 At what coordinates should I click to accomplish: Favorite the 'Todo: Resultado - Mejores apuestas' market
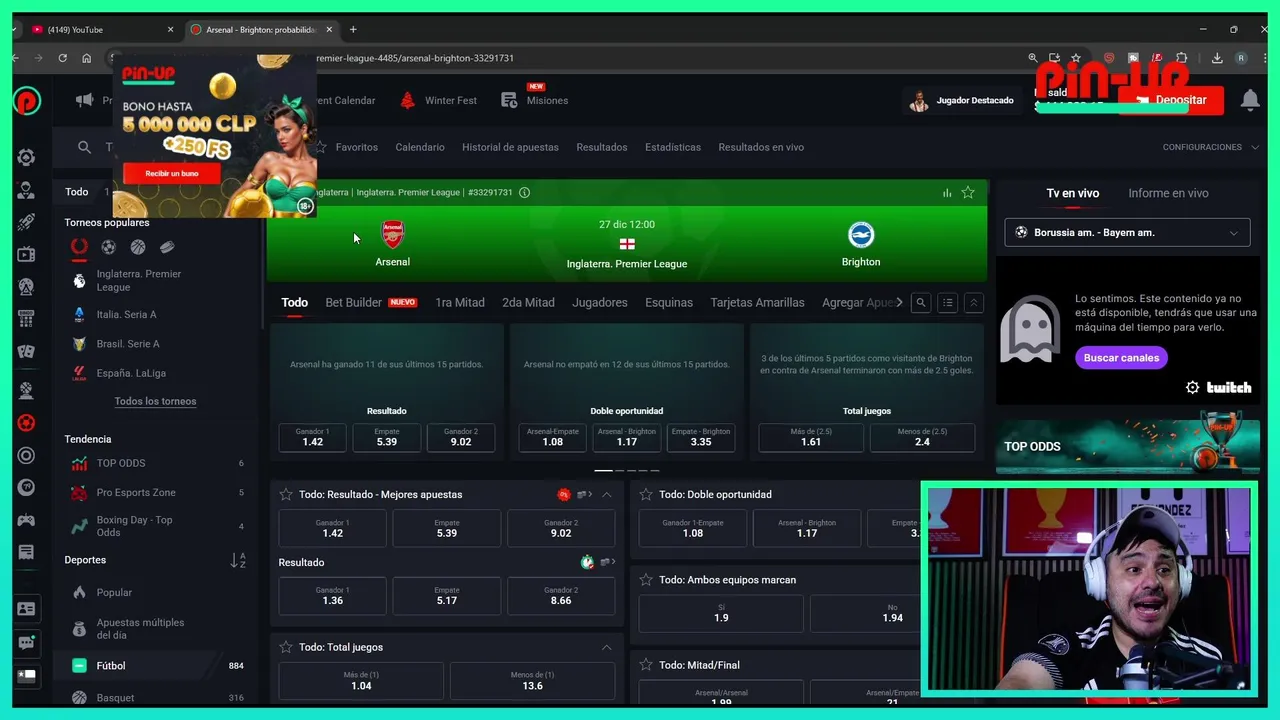(x=286, y=494)
